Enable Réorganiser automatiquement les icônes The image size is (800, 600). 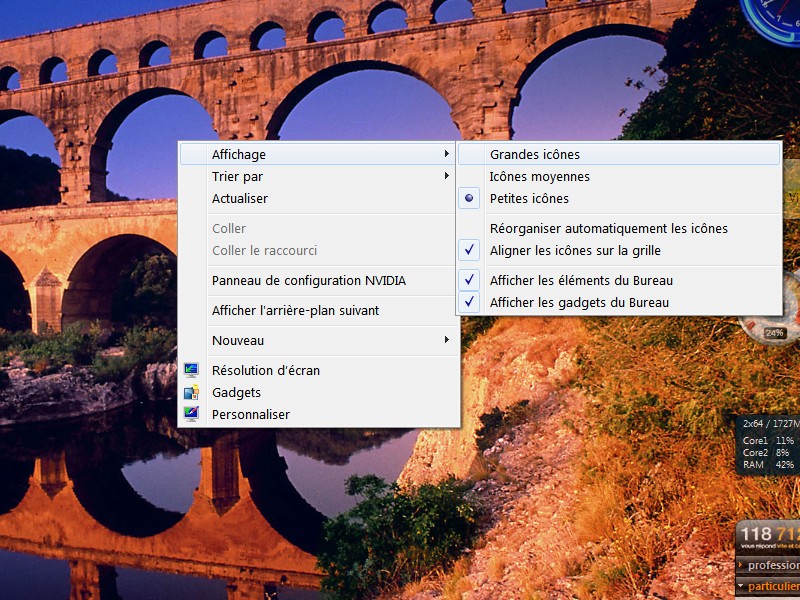coord(608,228)
